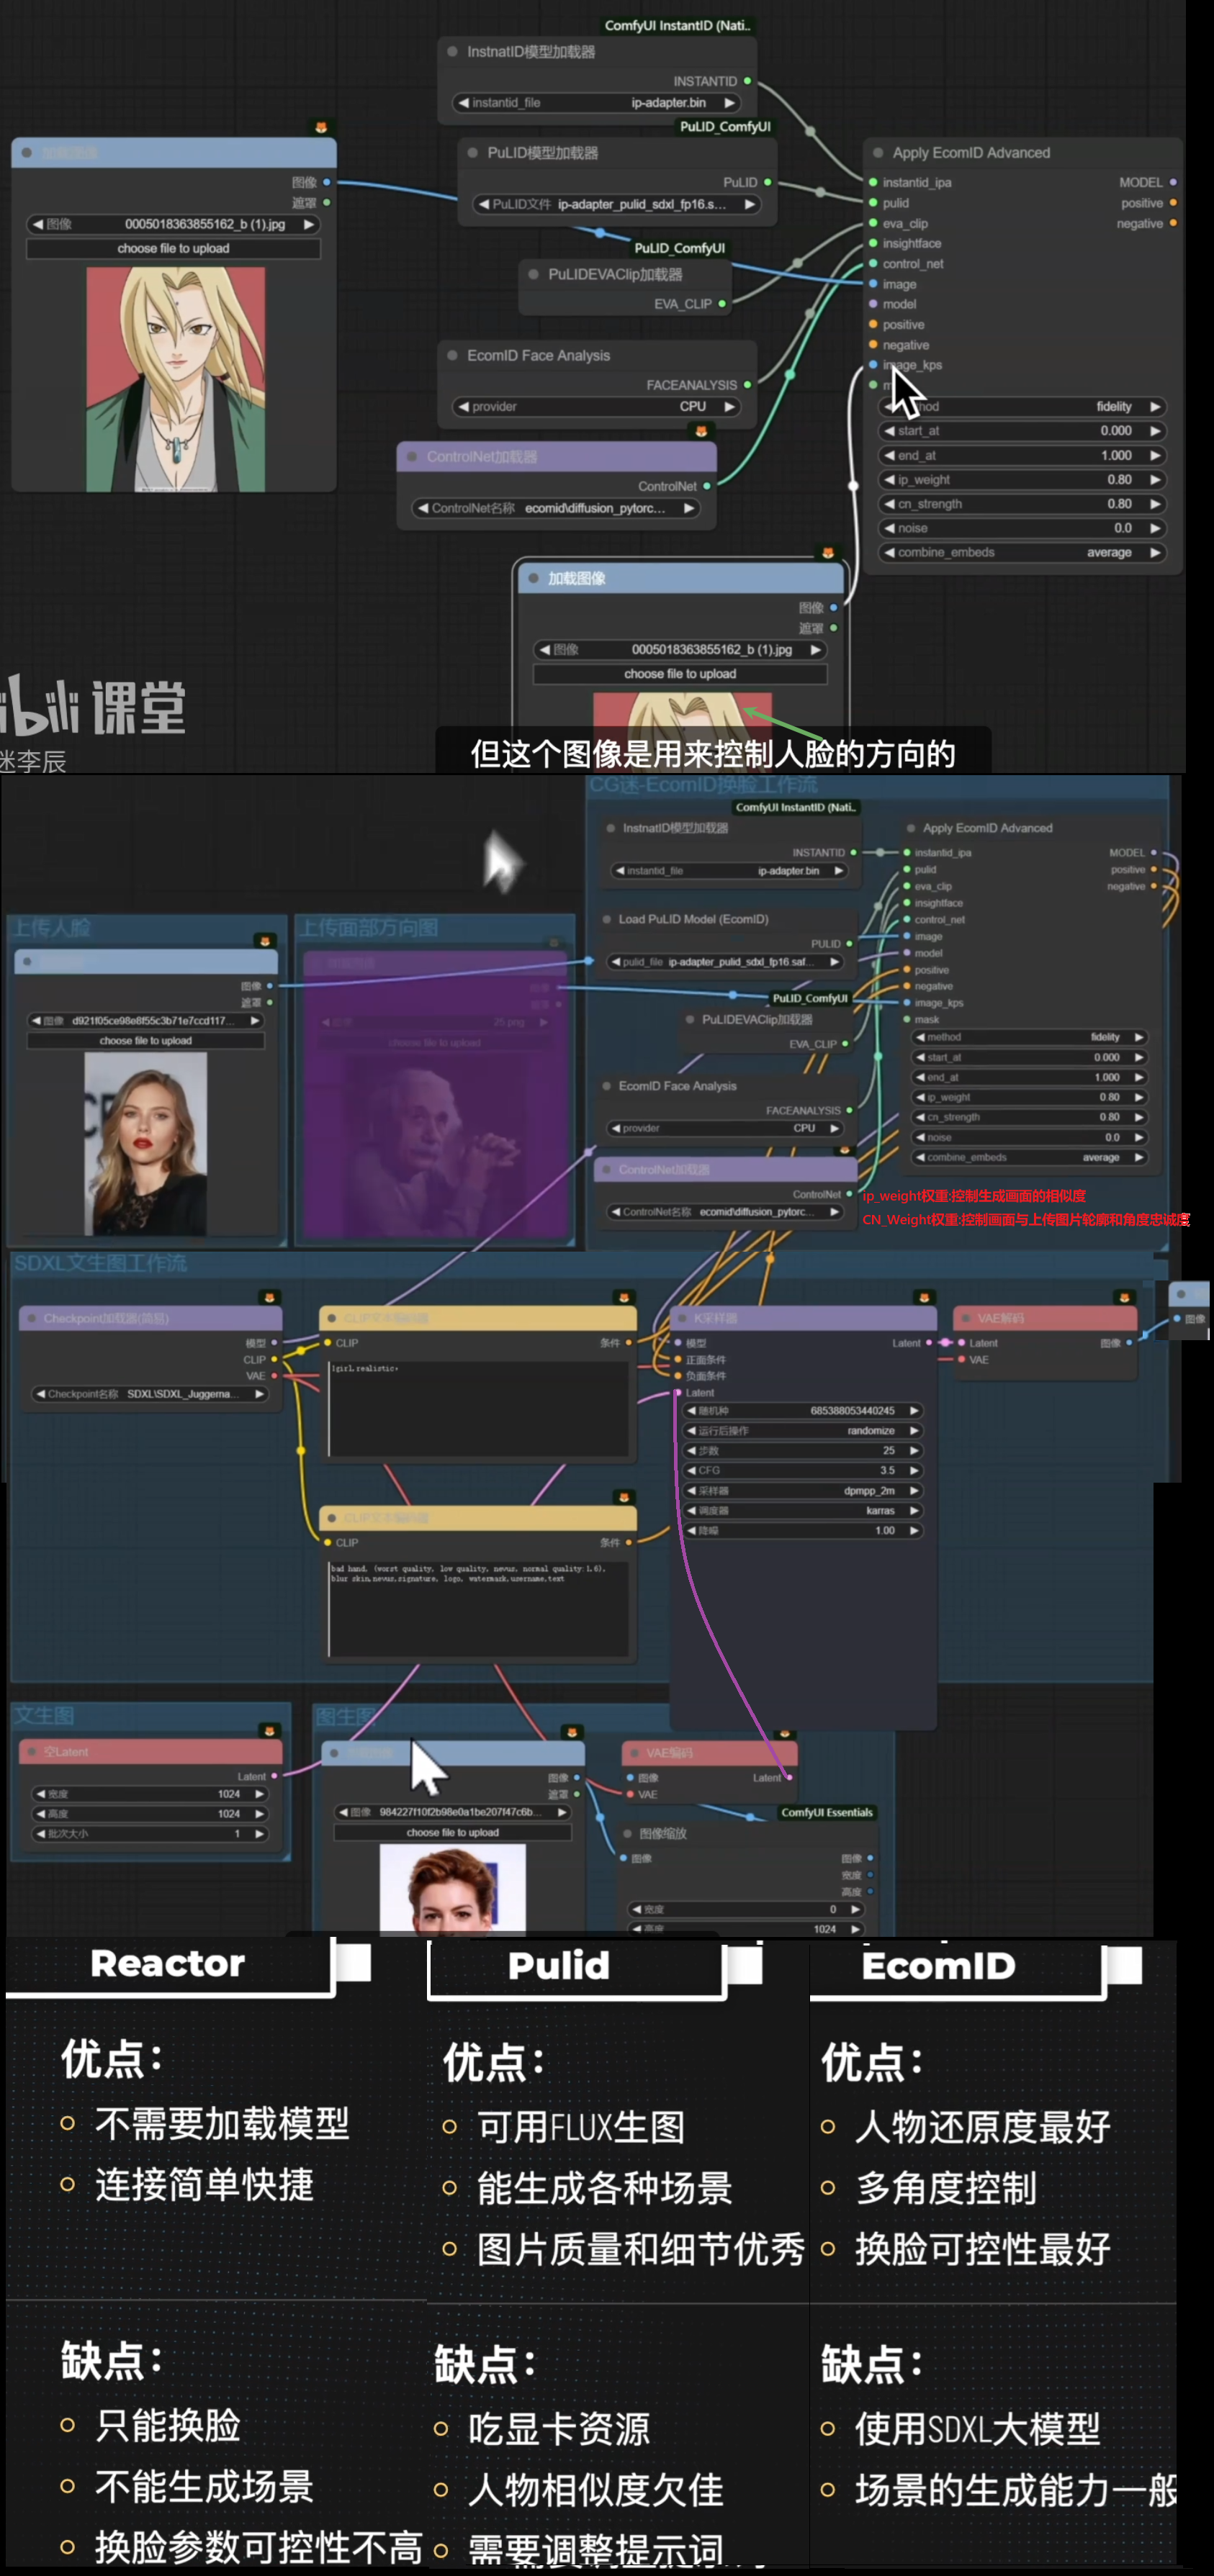Click the blonde woman portrait in 上传人脸 group
This screenshot has height=2576, width=1214.
tap(146, 1144)
